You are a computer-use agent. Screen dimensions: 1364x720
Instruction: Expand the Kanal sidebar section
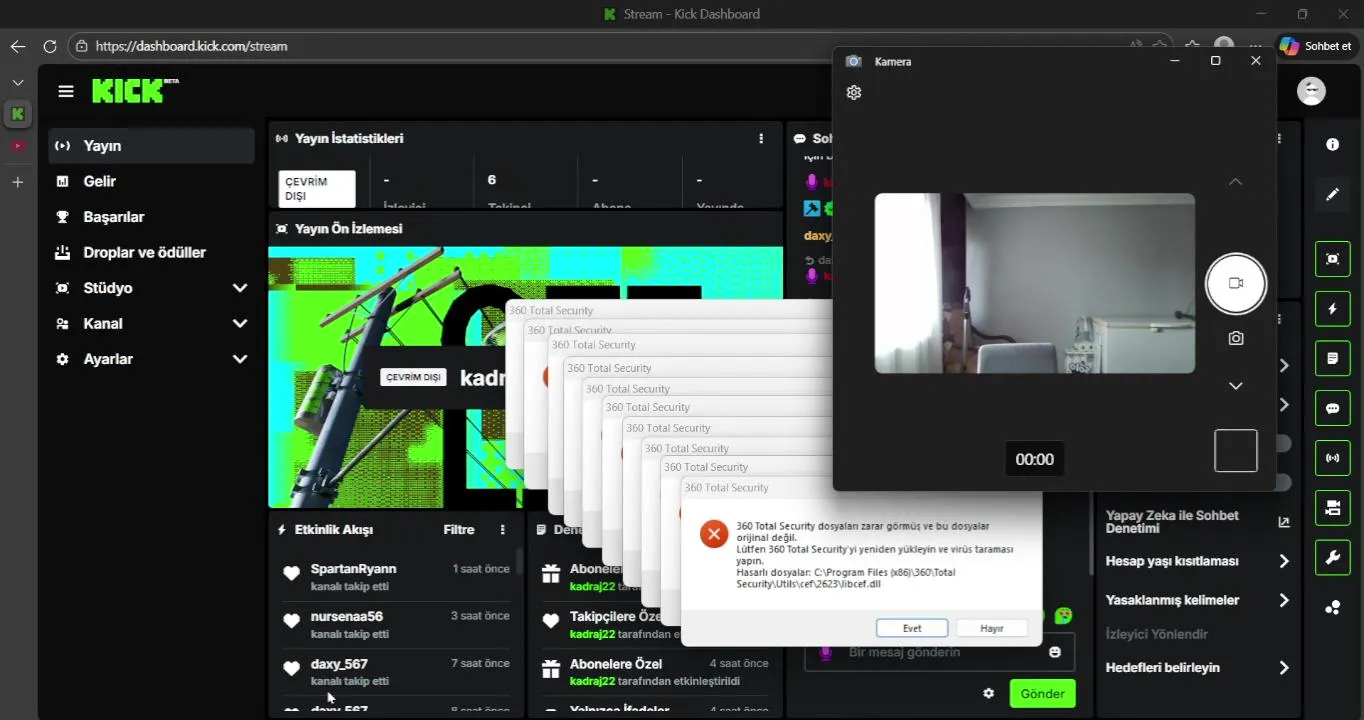tap(240, 324)
